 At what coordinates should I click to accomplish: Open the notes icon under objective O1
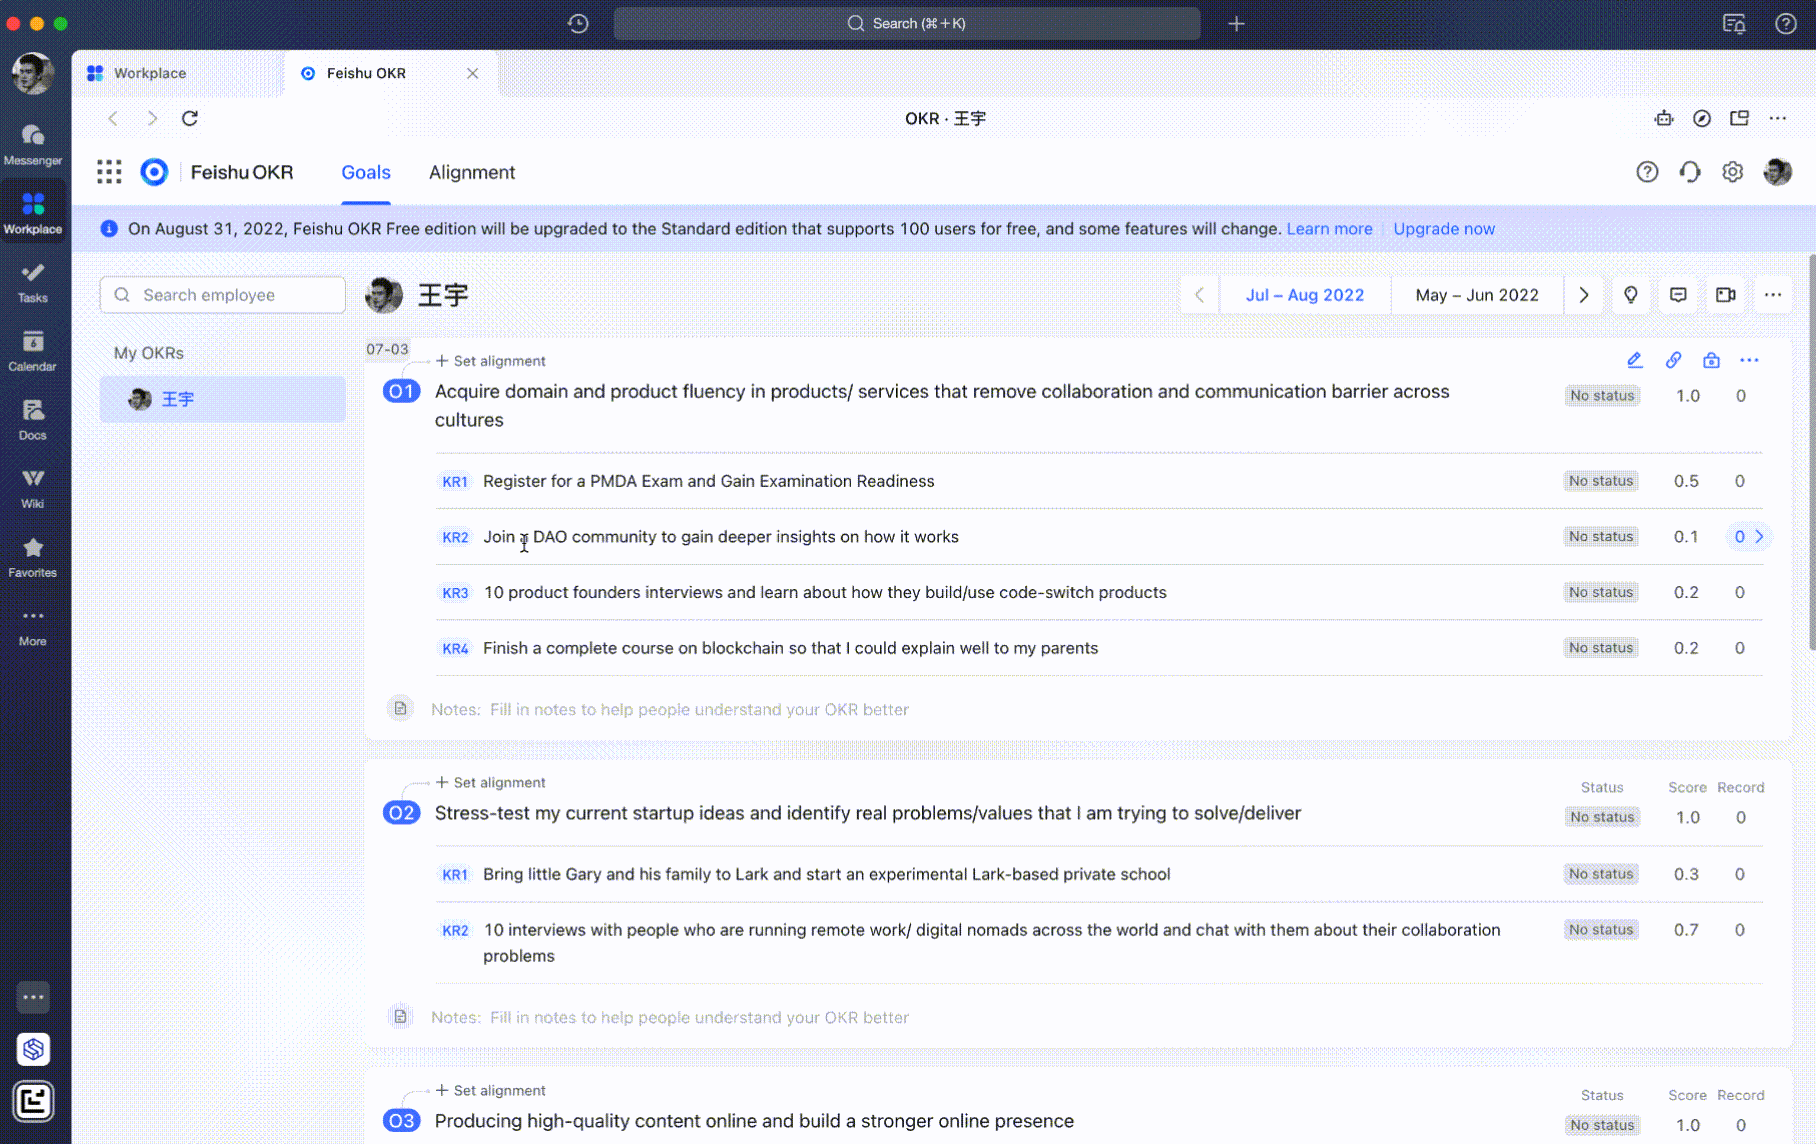coord(400,709)
